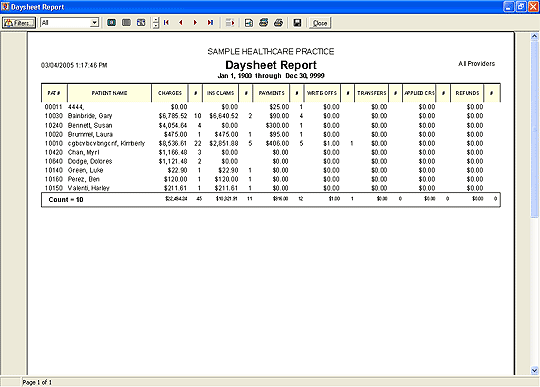This screenshot has height=387, width=540.
Task: Click charges value $4,054.64
Action: coord(173,125)
